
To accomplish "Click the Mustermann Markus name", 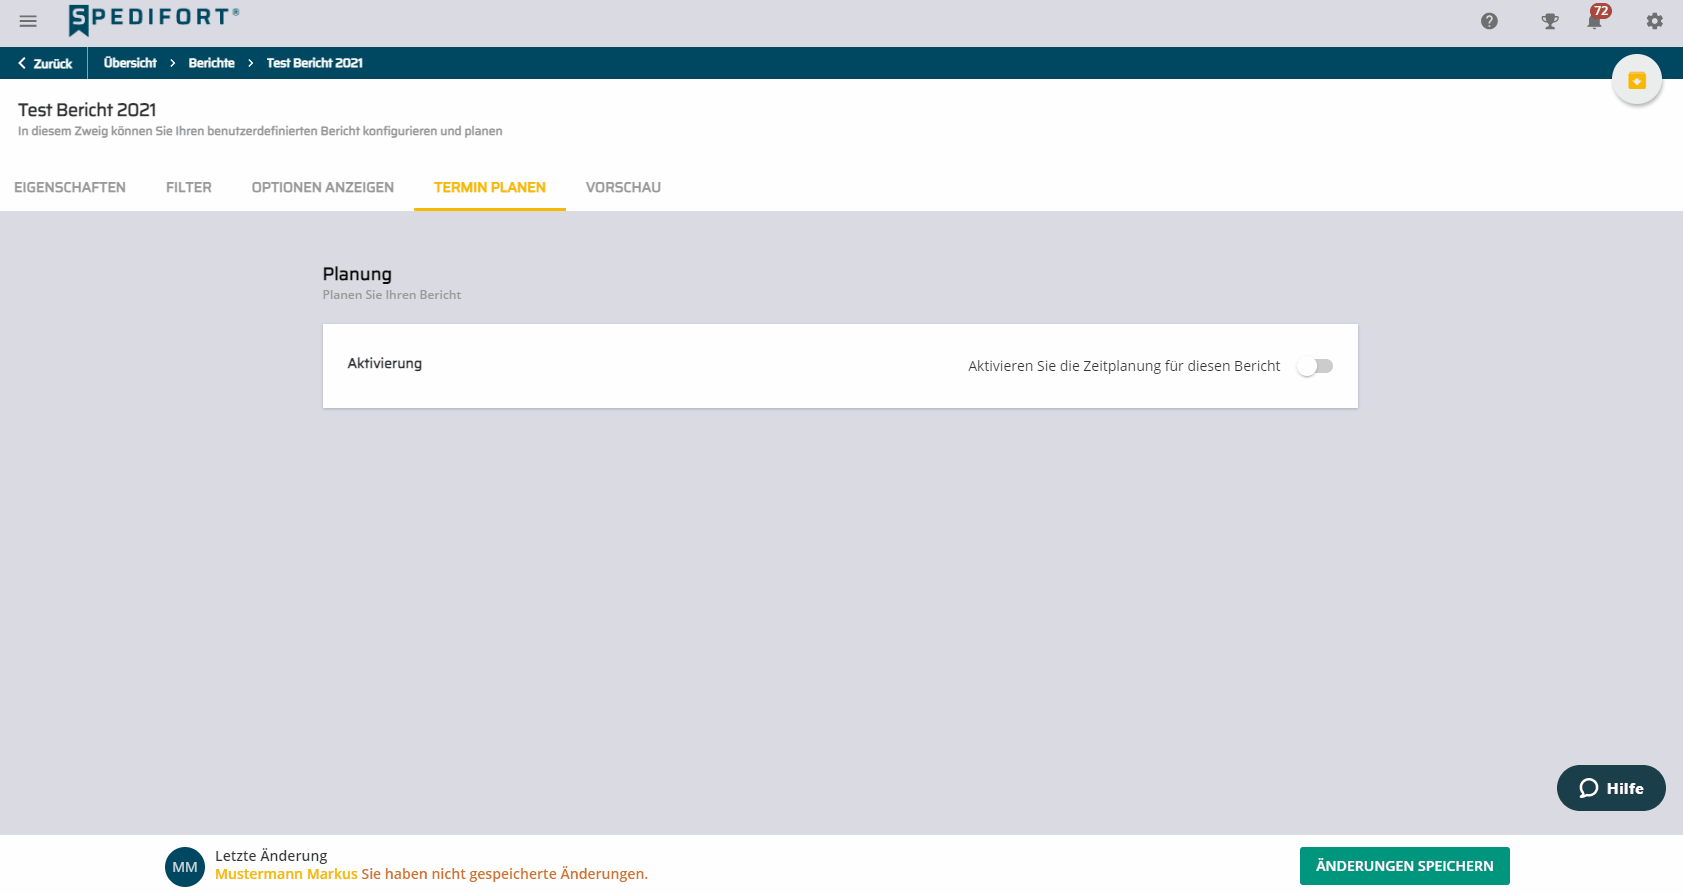I will coord(286,874).
